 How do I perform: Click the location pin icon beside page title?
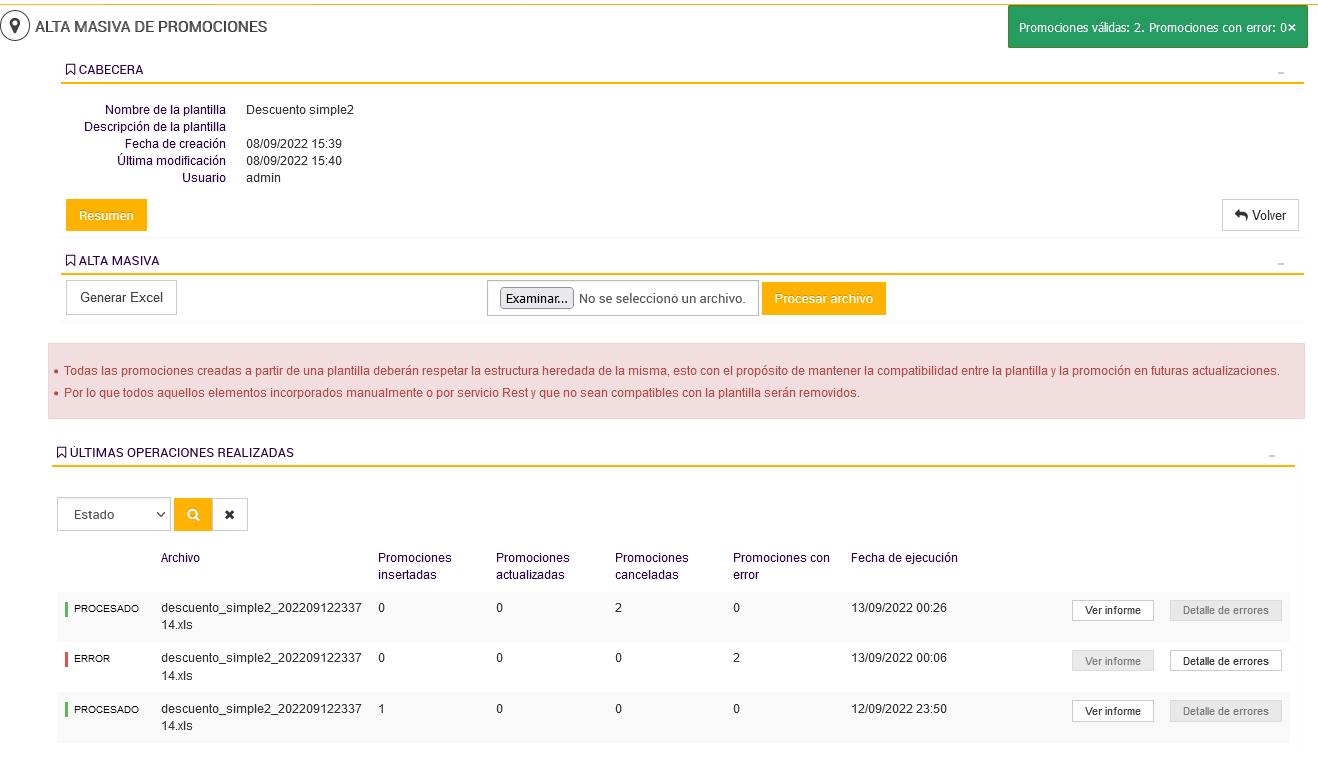15,27
